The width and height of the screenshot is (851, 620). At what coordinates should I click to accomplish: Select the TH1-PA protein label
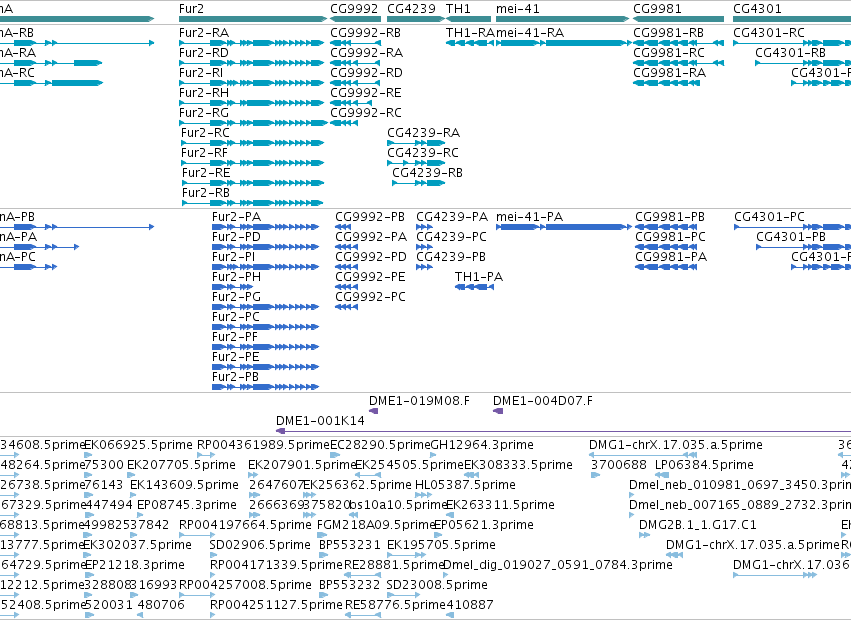(479, 277)
